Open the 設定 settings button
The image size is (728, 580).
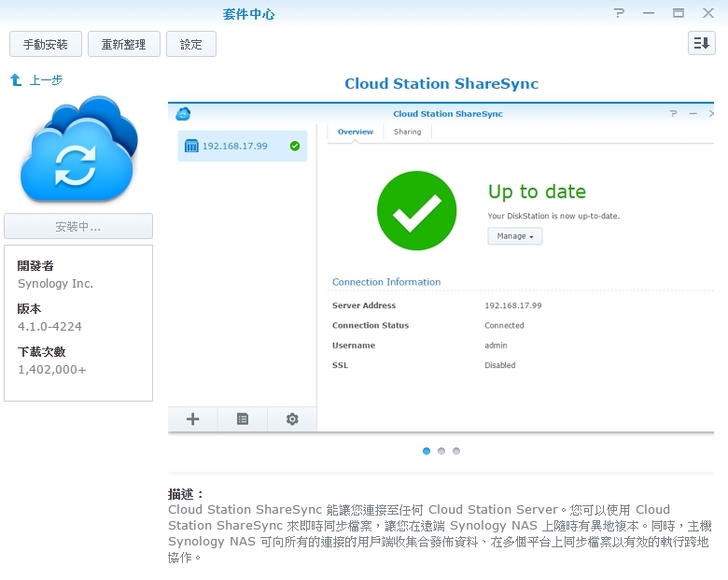click(x=191, y=44)
